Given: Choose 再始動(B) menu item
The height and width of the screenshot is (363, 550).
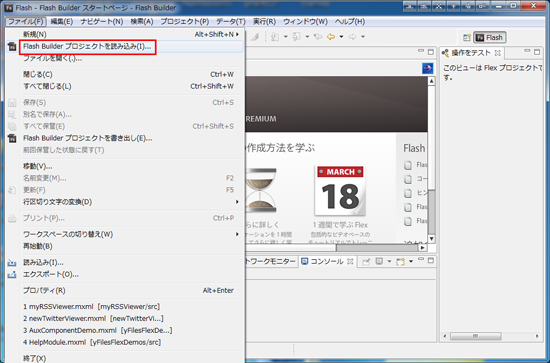Looking at the screenshot, I should pyautogui.click(x=132, y=246).
